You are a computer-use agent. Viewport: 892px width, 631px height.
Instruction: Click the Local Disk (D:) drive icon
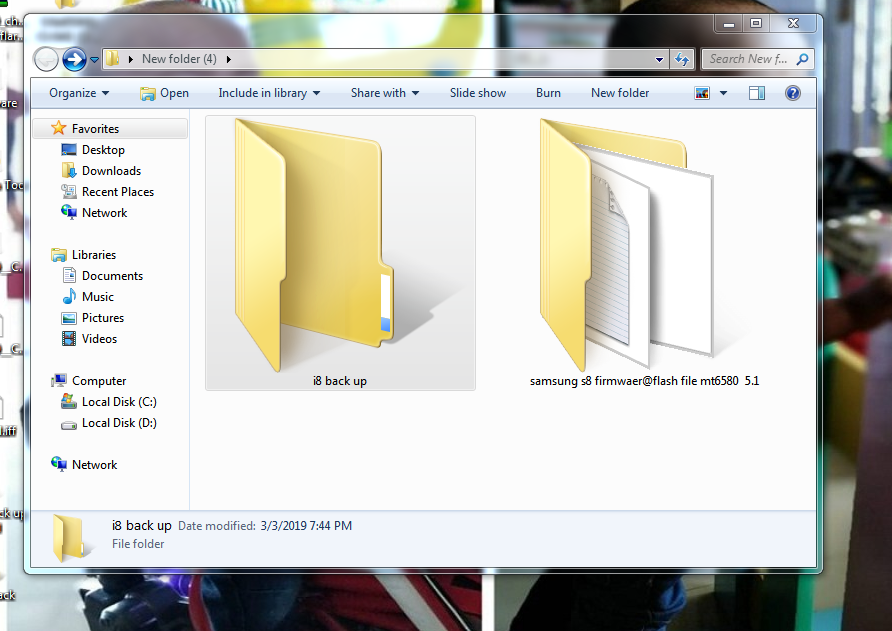click(x=69, y=424)
